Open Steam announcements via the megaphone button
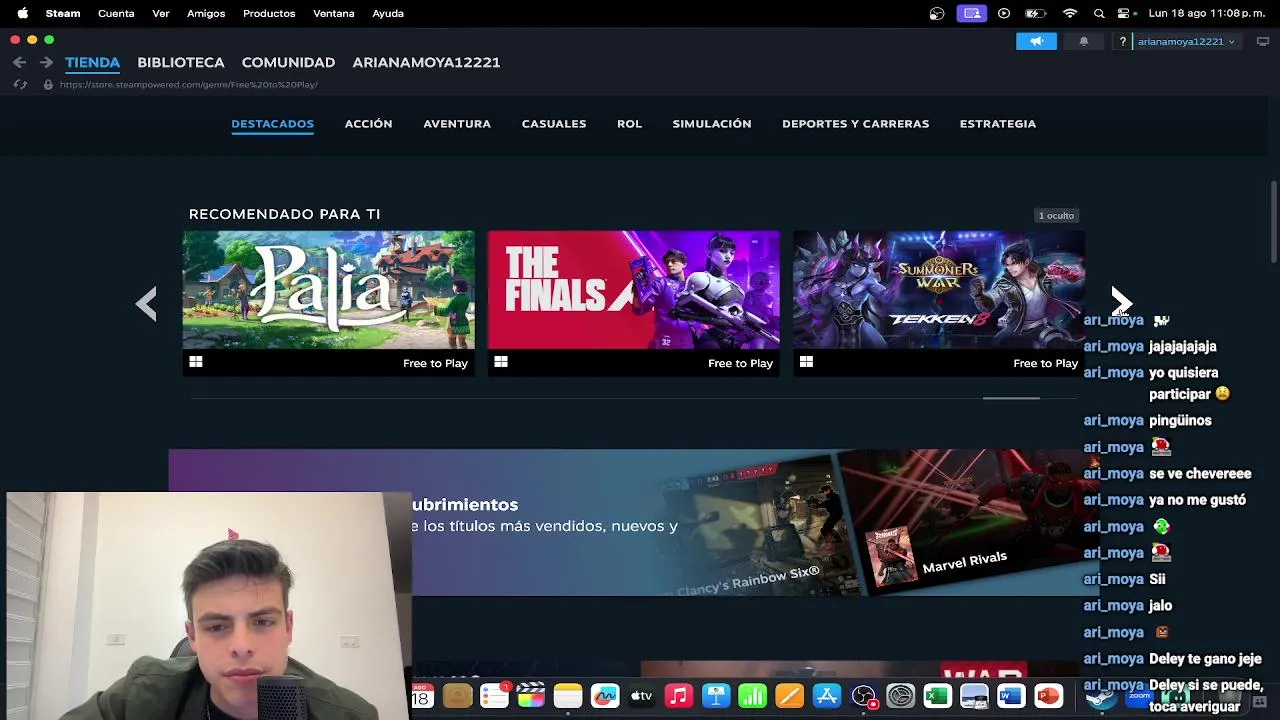 [1036, 41]
